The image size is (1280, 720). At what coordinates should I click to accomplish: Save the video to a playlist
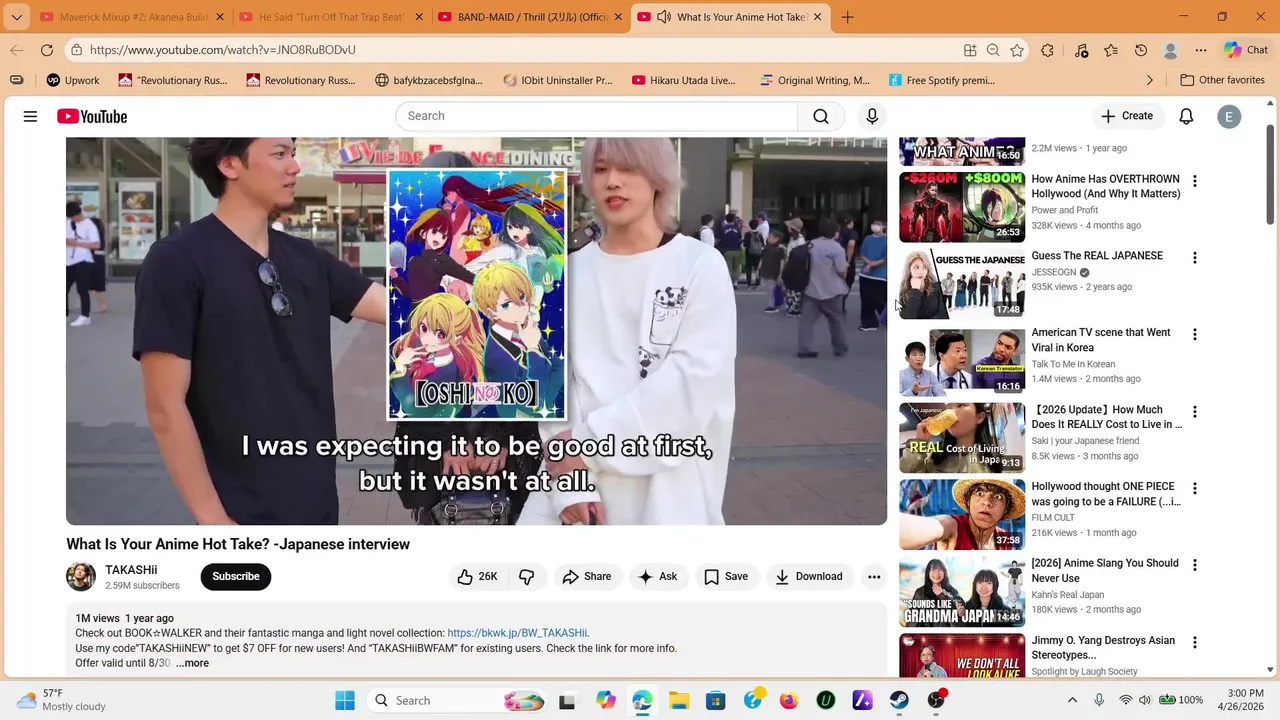pos(726,576)
